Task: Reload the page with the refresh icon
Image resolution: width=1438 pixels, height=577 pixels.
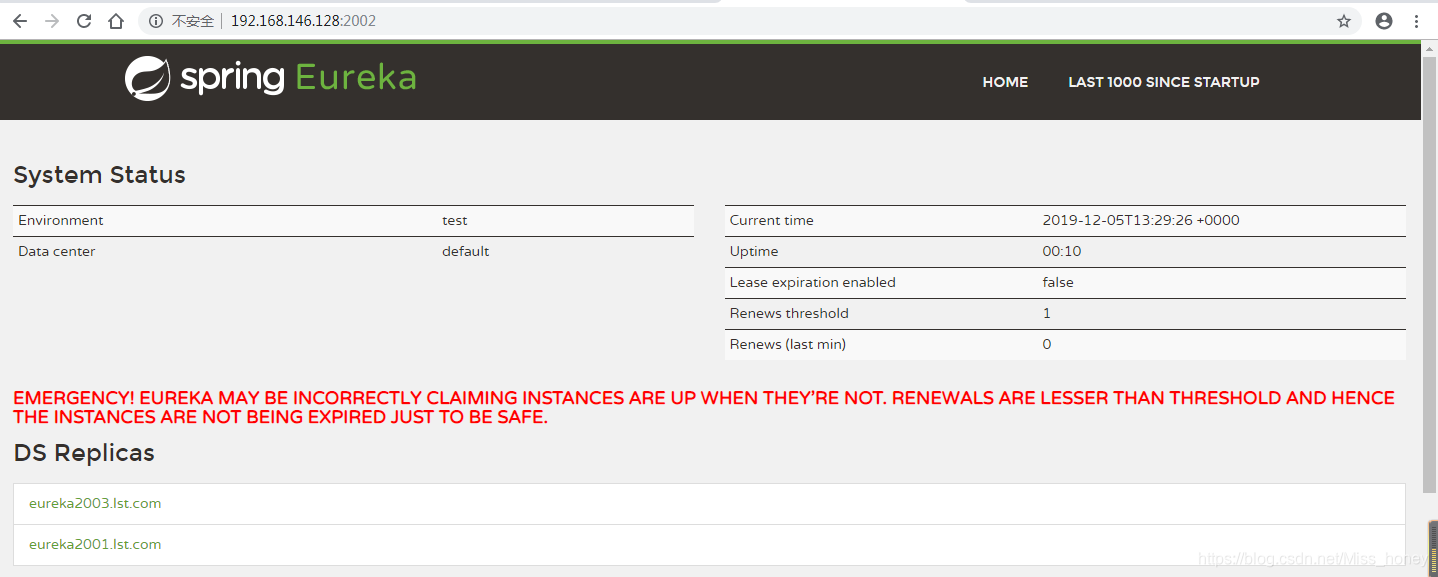Action: (x=84, y=21)
